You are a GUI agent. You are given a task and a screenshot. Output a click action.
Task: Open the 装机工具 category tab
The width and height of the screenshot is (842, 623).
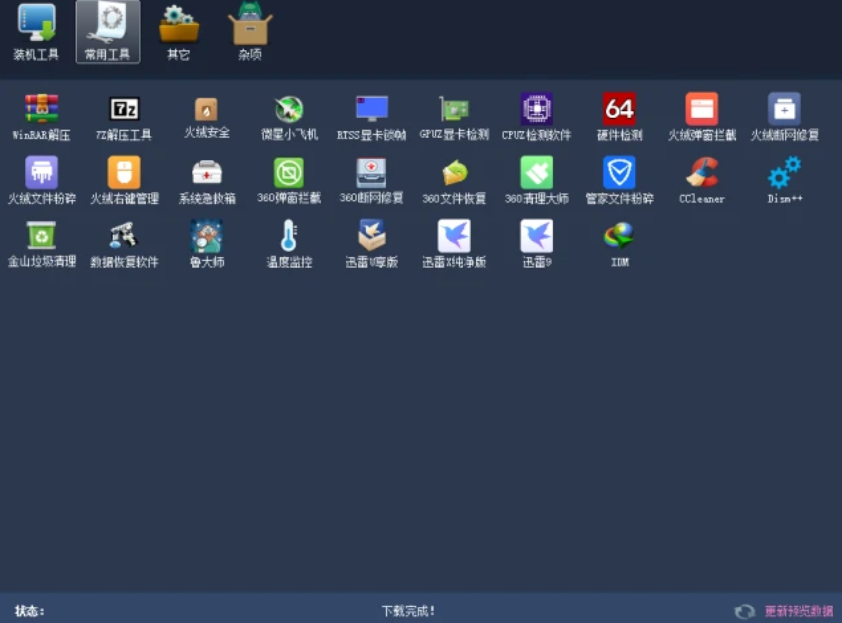pyautogui.click(x=36, y=32)
